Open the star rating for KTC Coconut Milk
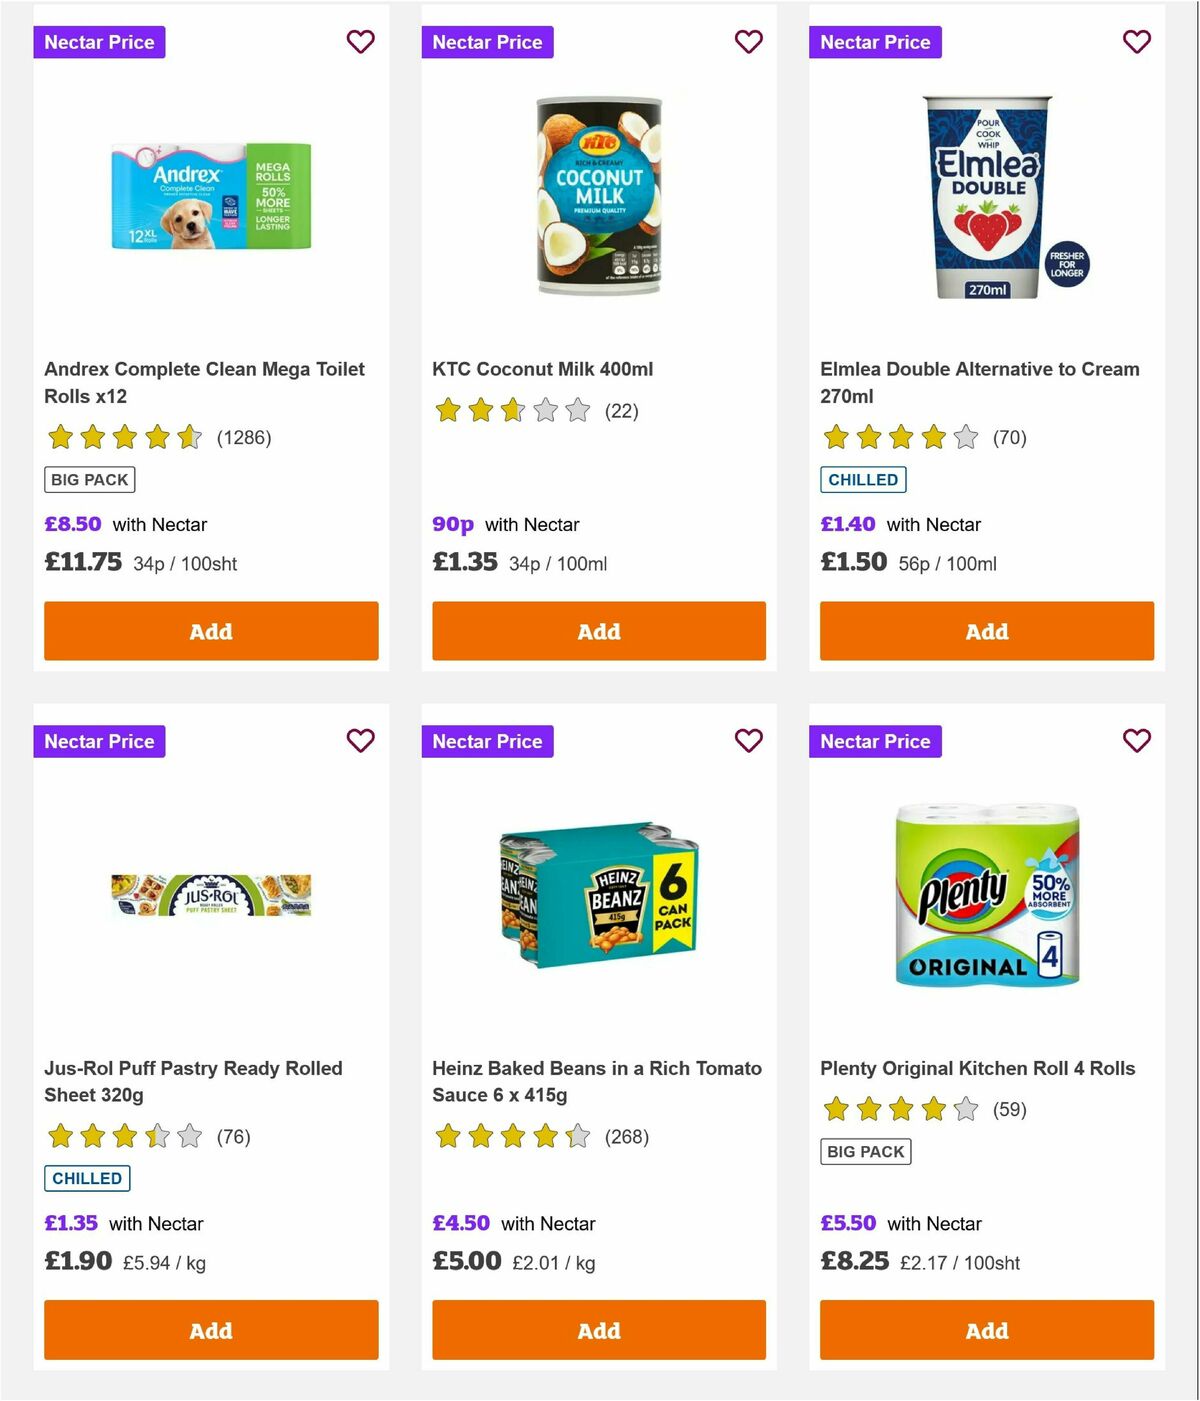1200x1401 pixels. [x=512, y=410]
